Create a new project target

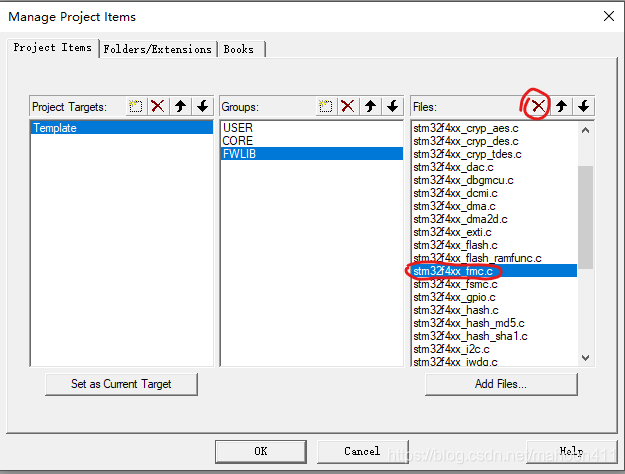[136, 106]
